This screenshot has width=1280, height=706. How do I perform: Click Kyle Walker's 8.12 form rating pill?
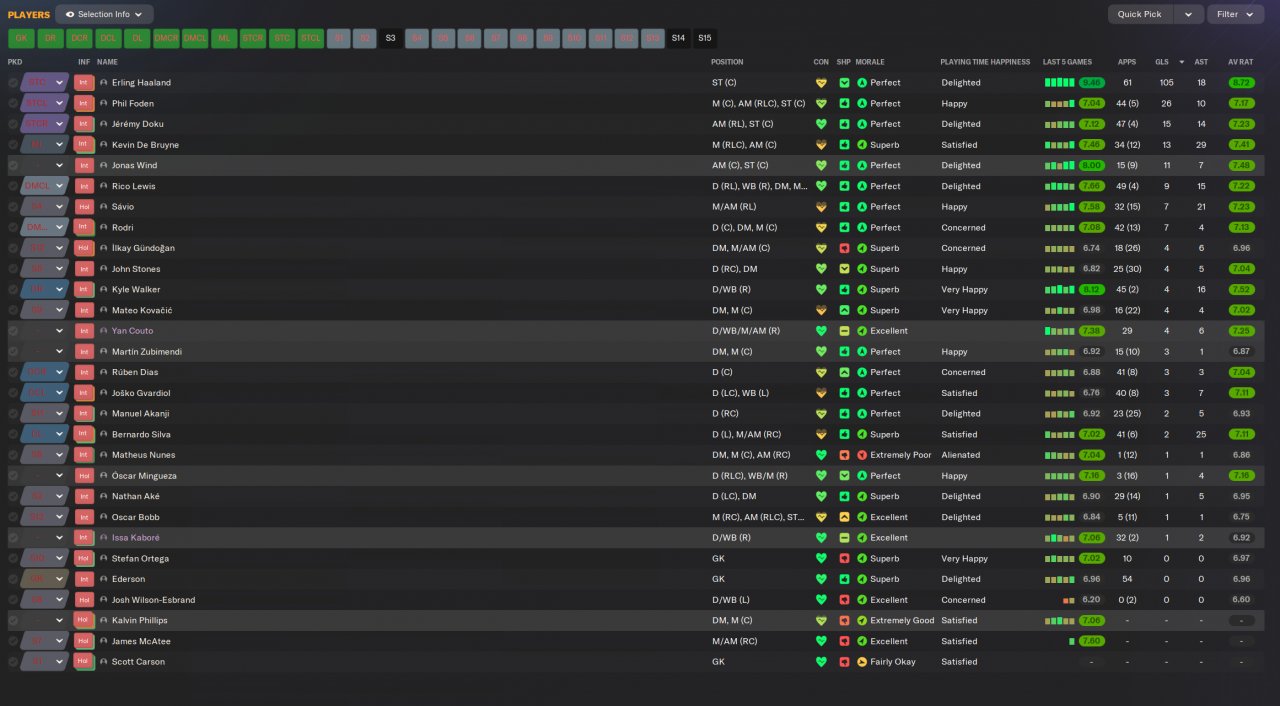pyautogui.click(x=1092, y=290)
